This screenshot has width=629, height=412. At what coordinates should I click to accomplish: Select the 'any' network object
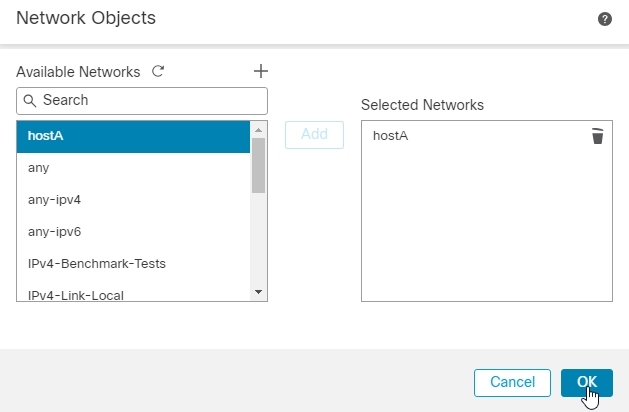(132, 168)
